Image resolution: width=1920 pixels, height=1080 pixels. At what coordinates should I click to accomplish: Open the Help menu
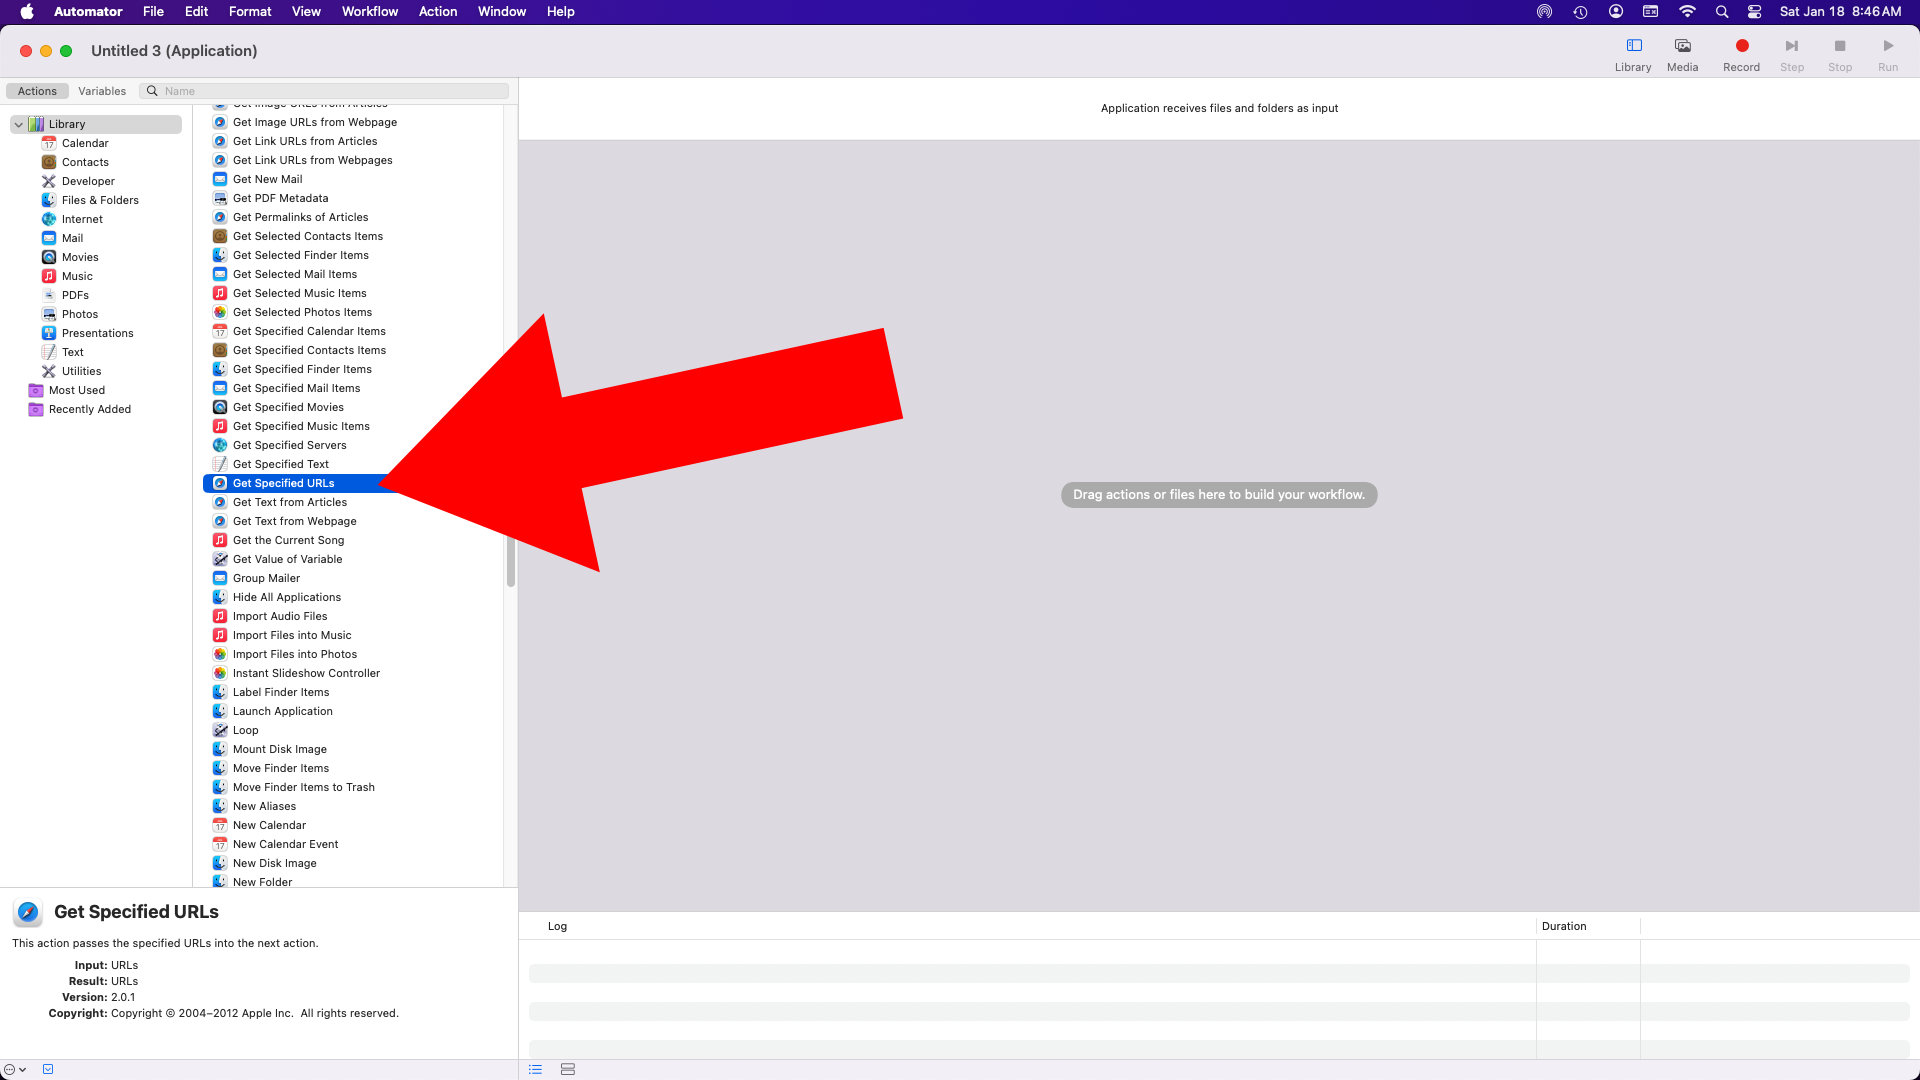(x=560, y=12)
